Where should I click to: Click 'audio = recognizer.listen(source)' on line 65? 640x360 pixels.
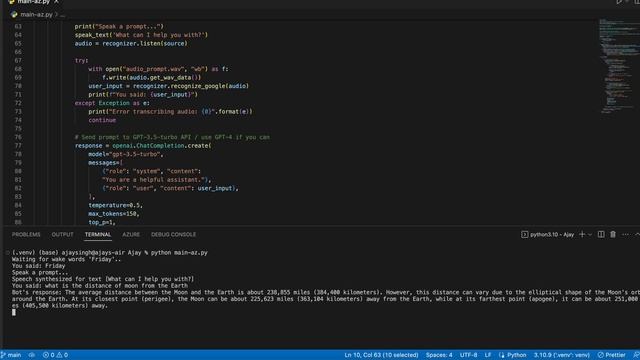(131, 44)
